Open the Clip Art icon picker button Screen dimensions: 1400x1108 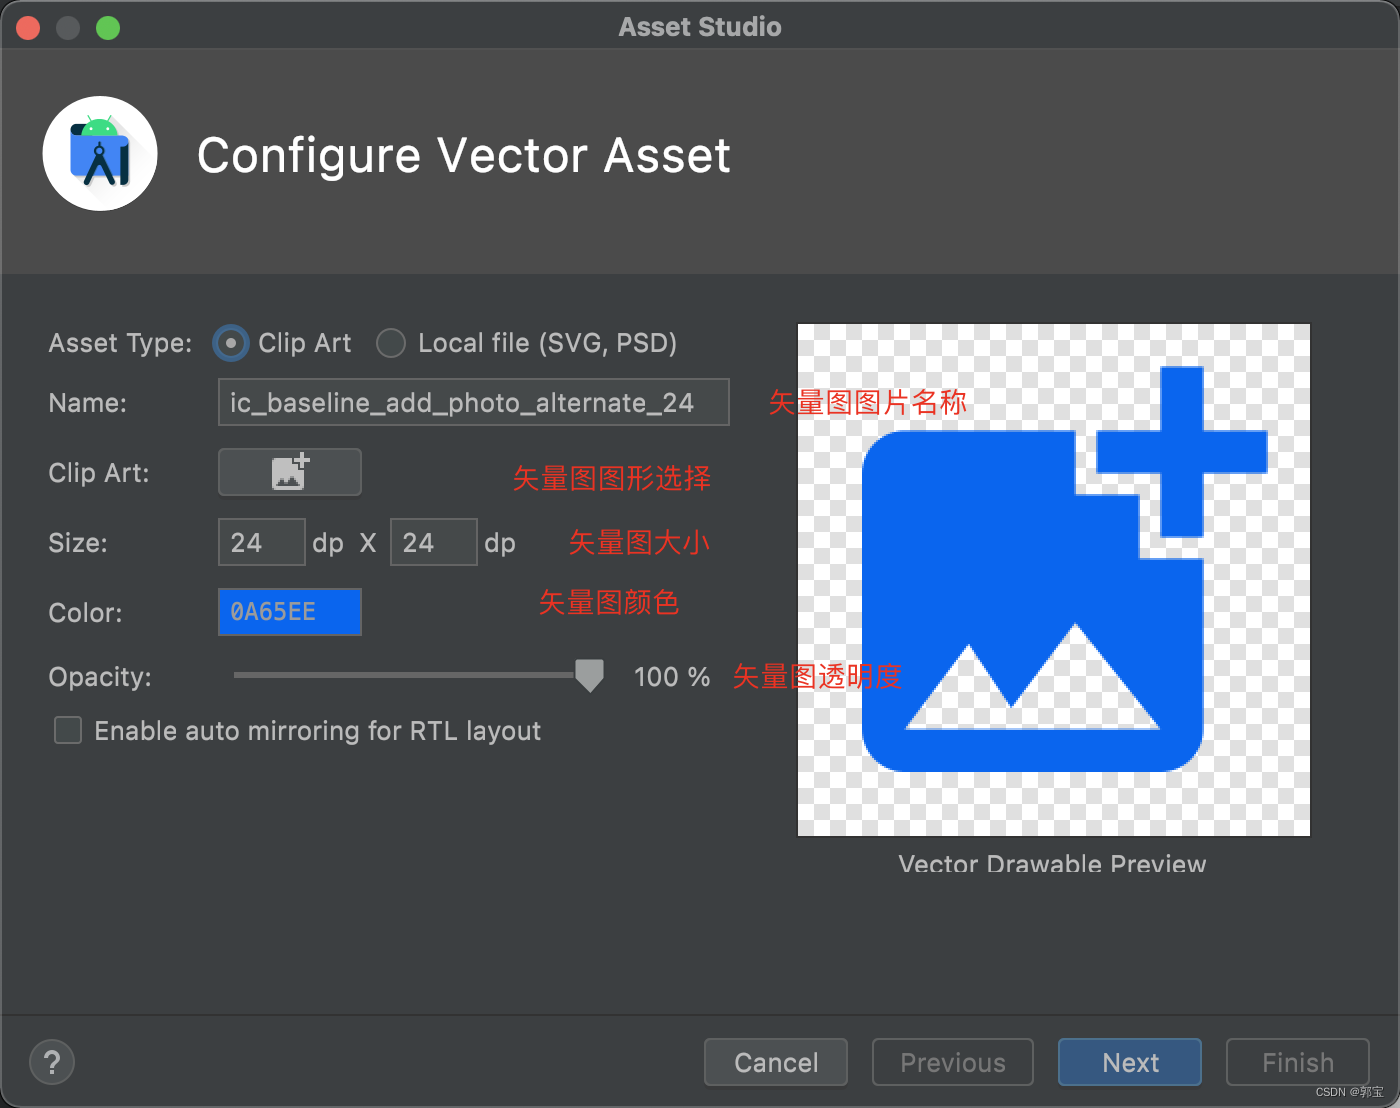pos(290,472)
